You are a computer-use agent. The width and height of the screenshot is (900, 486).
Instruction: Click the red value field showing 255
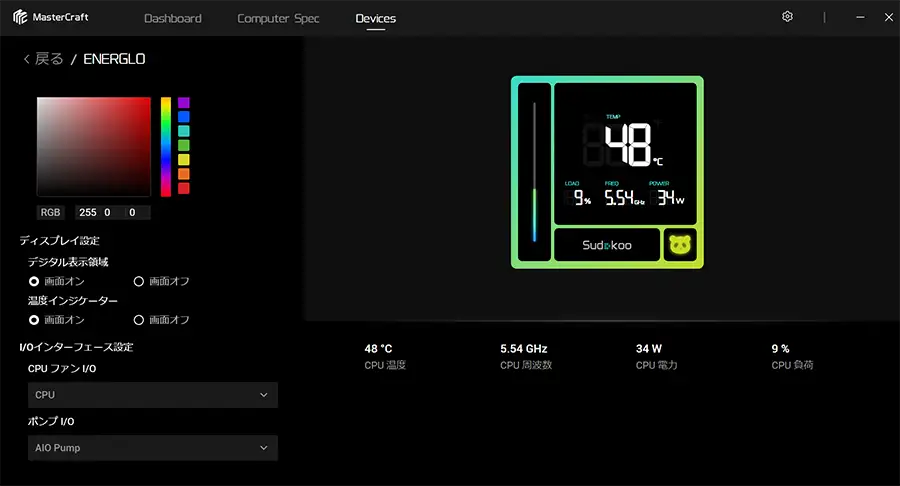(88, 212)
